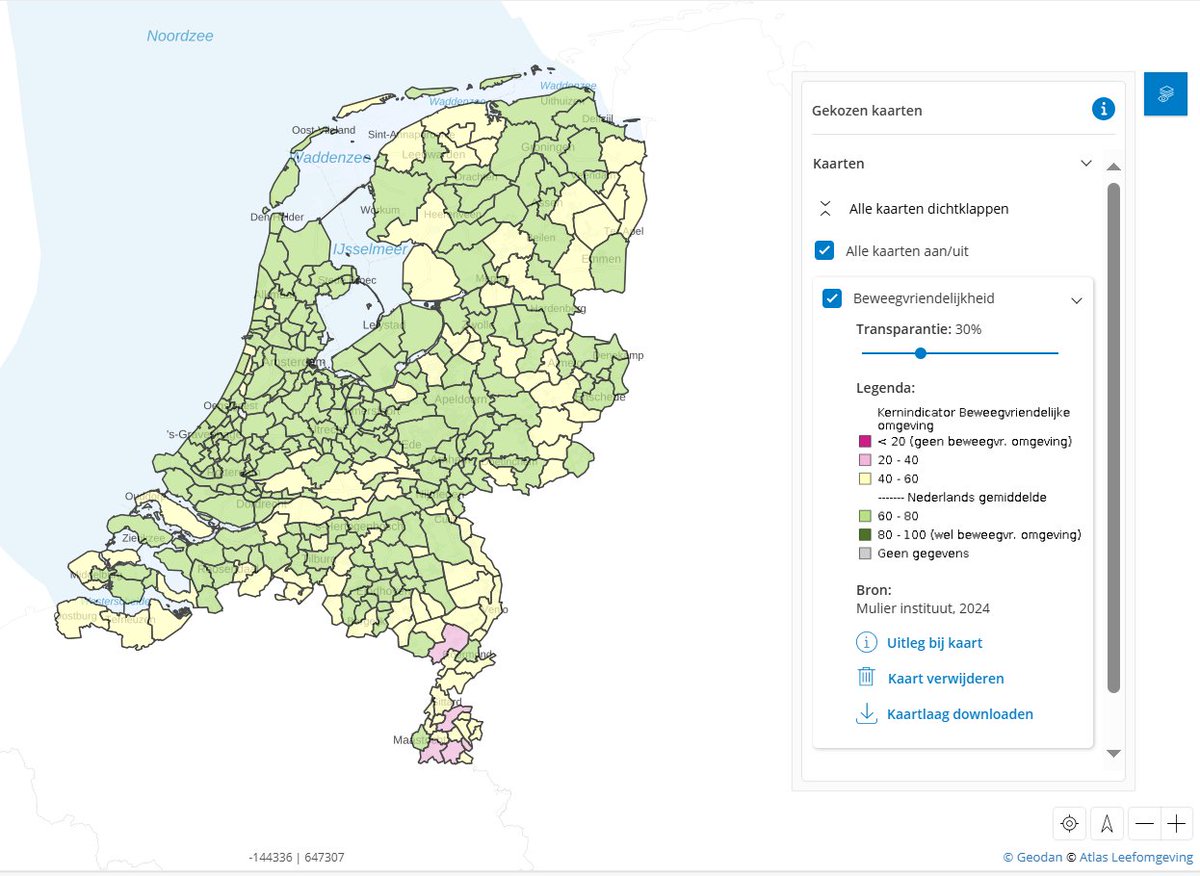Click the compass north arrow icon
Viewport: 1200px width, 876px height.
1106,823
